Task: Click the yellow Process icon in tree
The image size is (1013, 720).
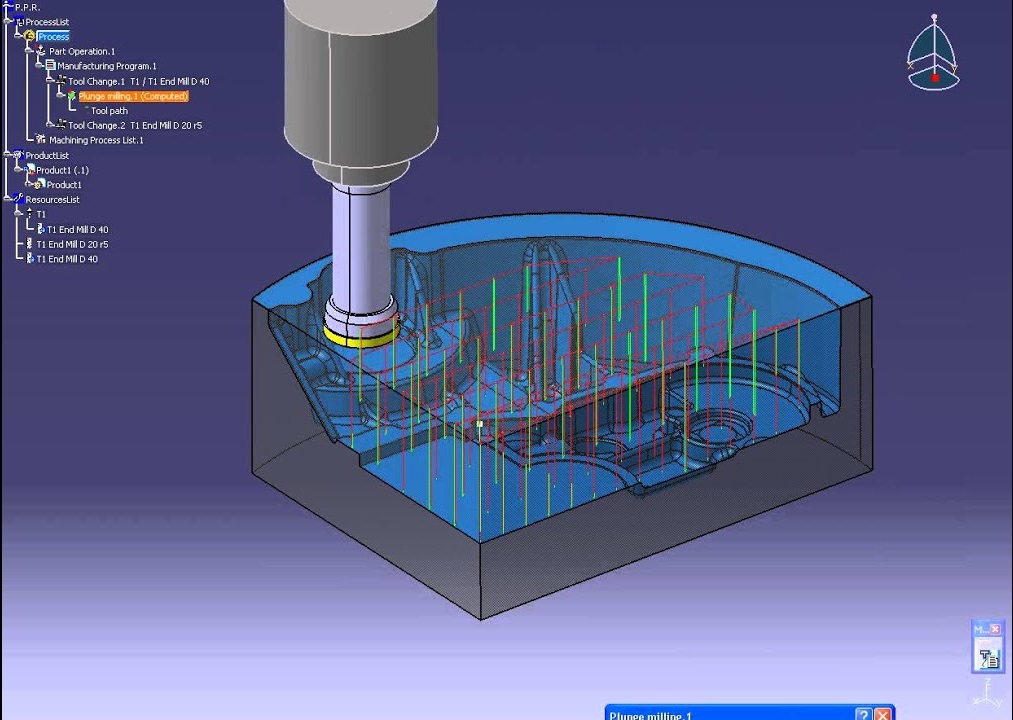Action: pyautogui.click(x=30, y=36)
